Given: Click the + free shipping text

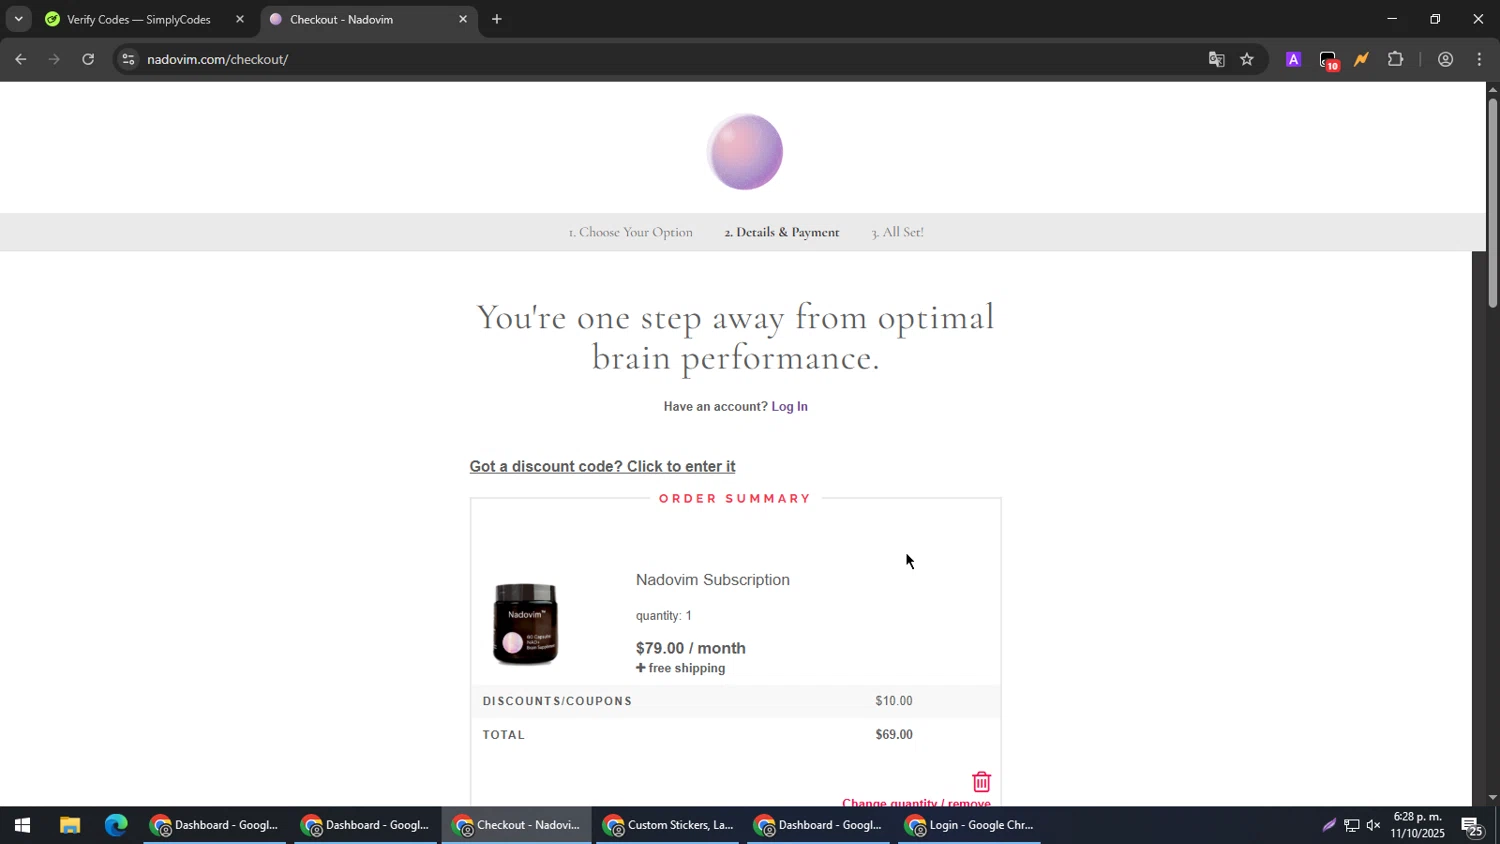Looking at the screenshot, I should pos(681,668).
